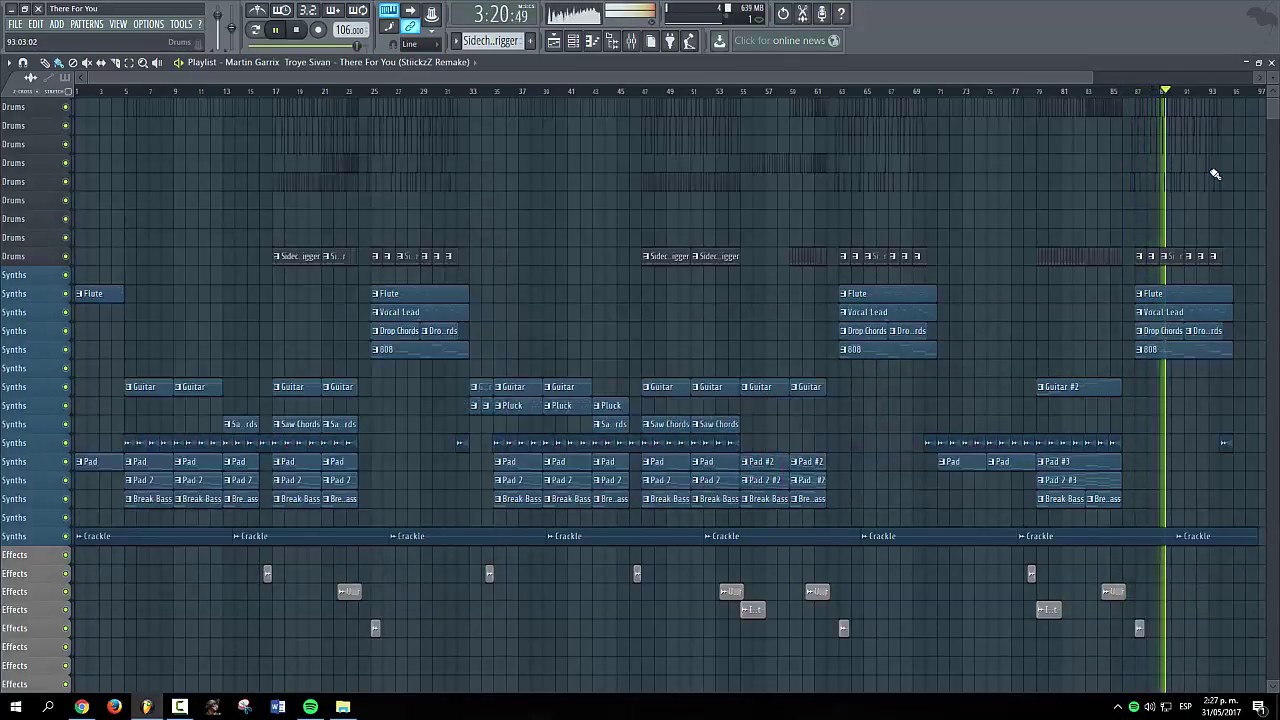1280x720 pixels.
Task: Select the Guitar #2 clip
Action: [x=1079, y=387]
